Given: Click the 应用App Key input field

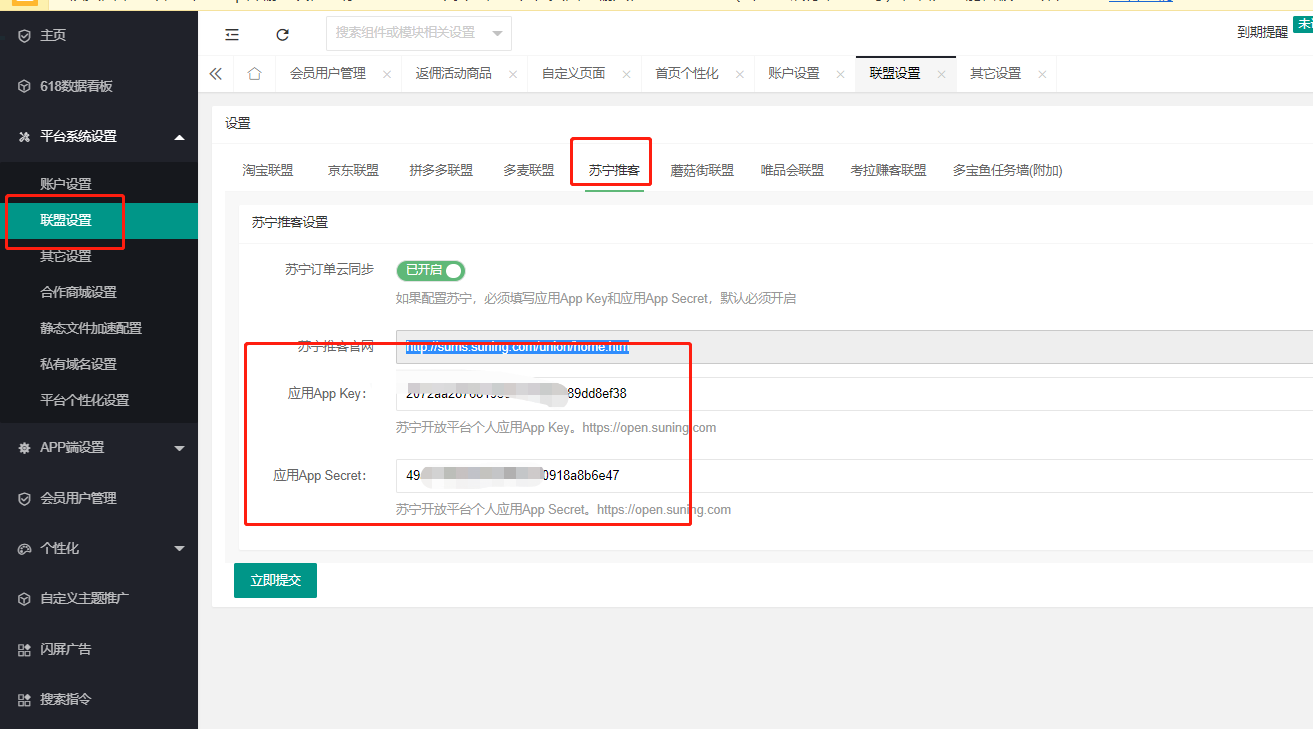Looking at the screenshot, I should (x=854, y=394).
